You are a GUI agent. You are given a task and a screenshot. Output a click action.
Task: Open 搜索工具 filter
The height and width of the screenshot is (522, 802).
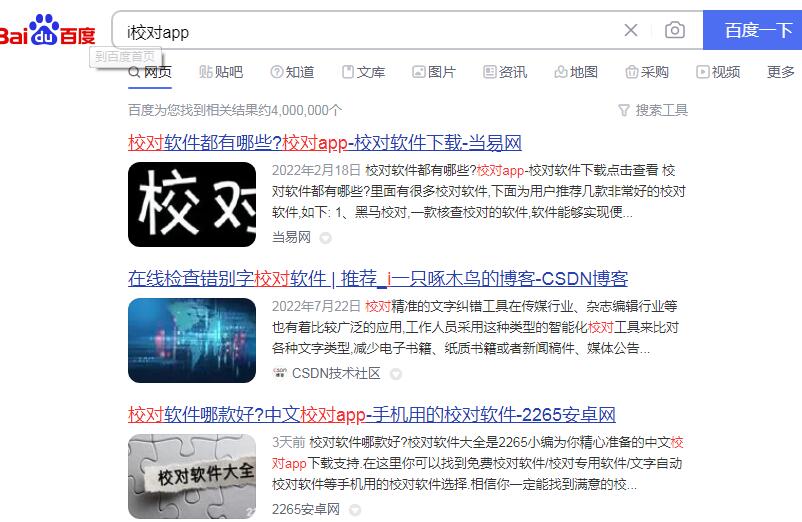coord(653,110)
